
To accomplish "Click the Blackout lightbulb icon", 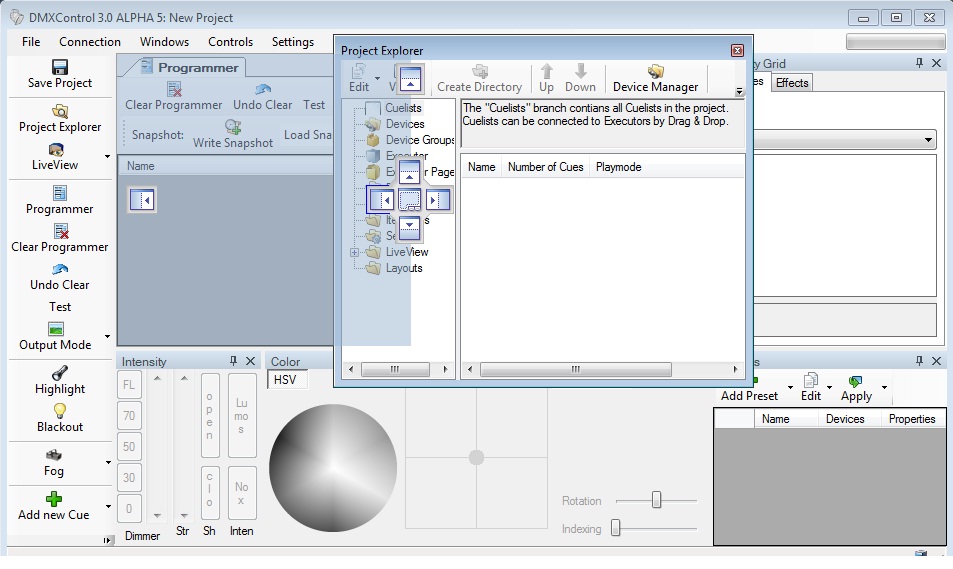I will [60, 410].
